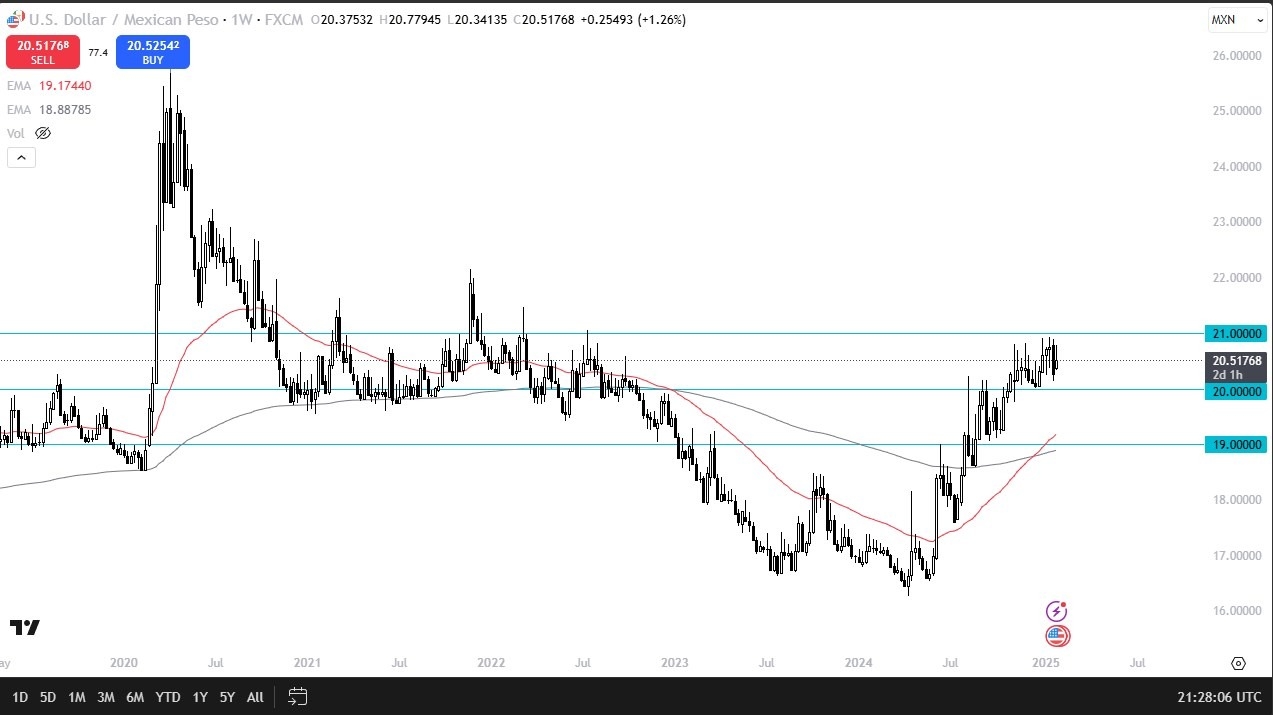This screenshot has width=1273, height=715.
Task: Click the 21.00000 horizontal line price label
Action: point(1235,333)
